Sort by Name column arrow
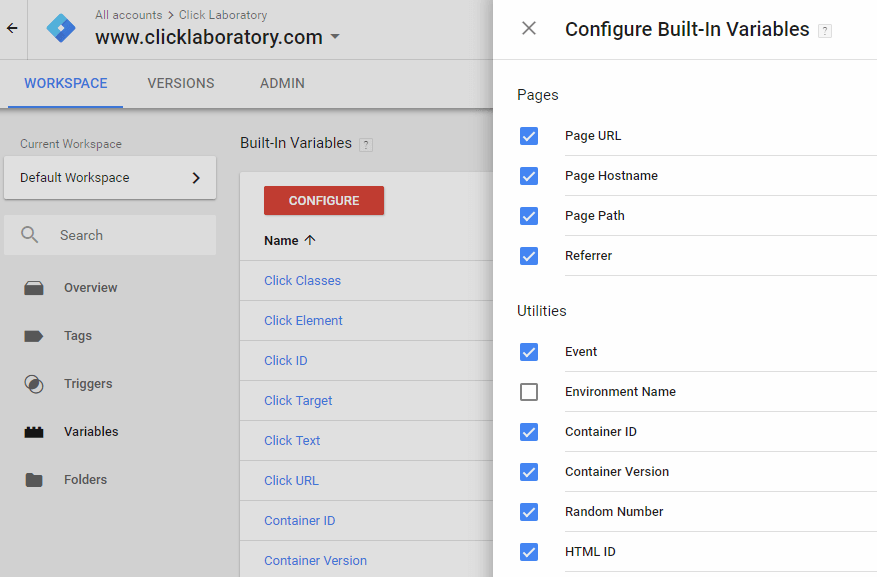The width and height of the screenshot is (877, 577). (310, 240)
